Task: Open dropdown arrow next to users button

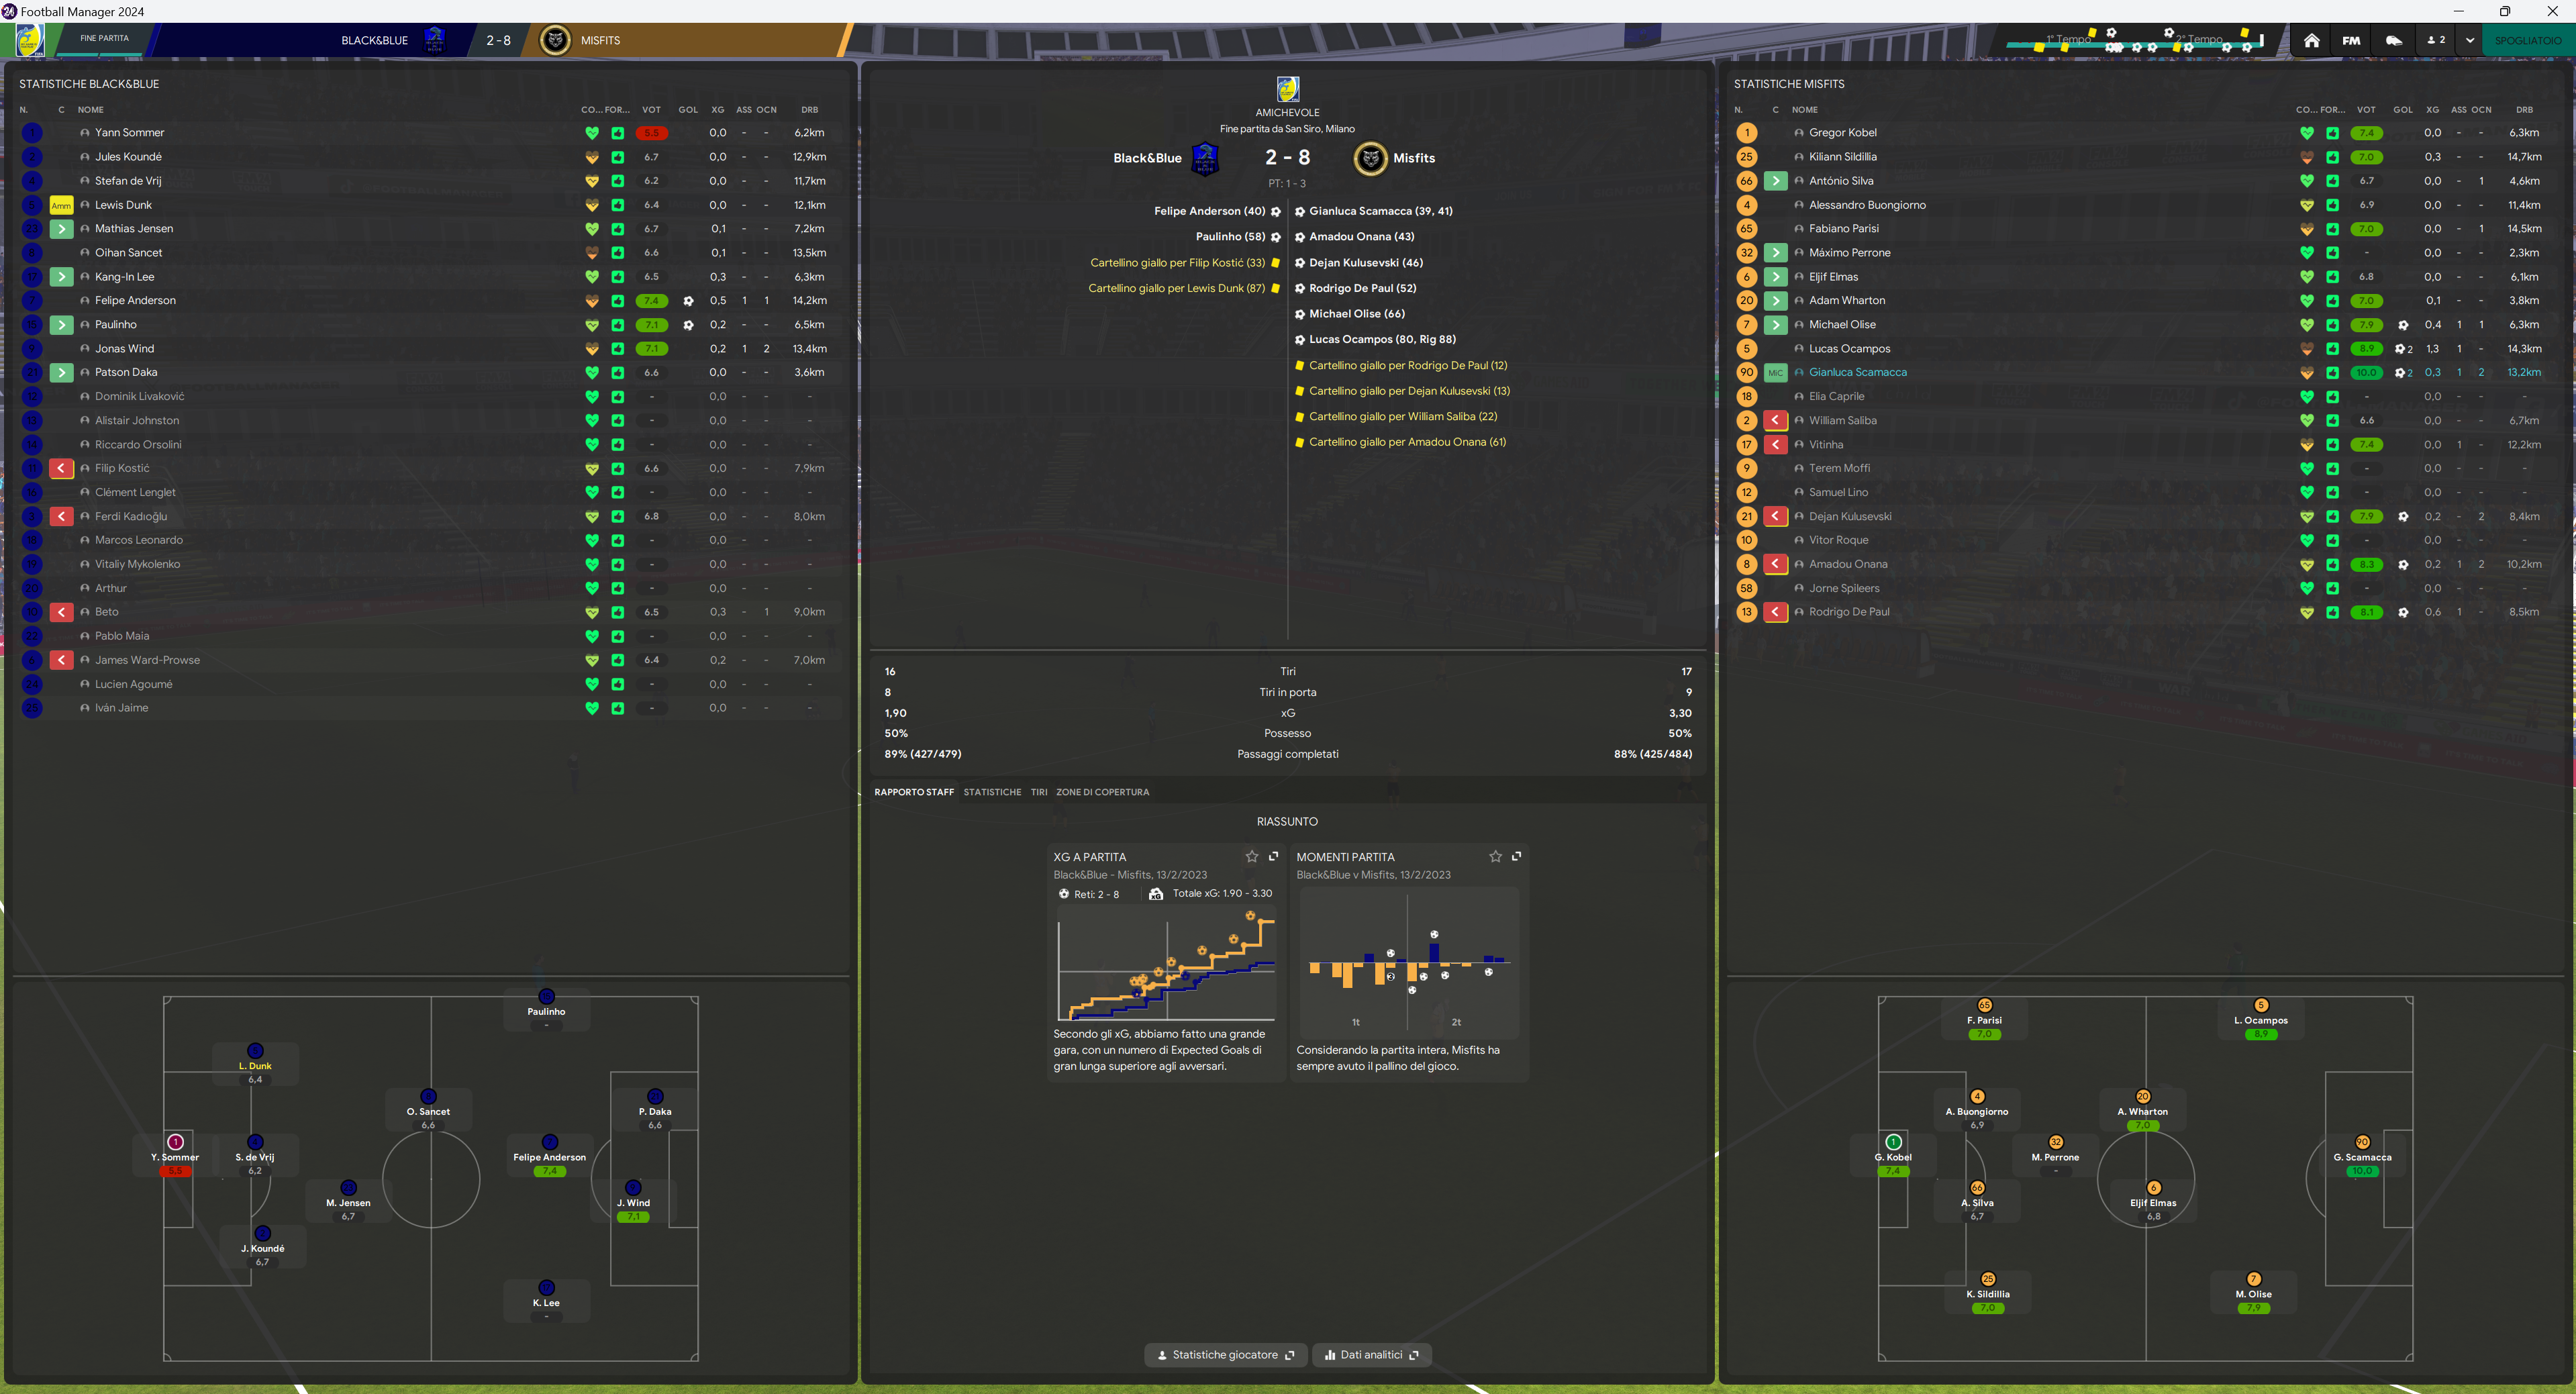Action: 2470,40
